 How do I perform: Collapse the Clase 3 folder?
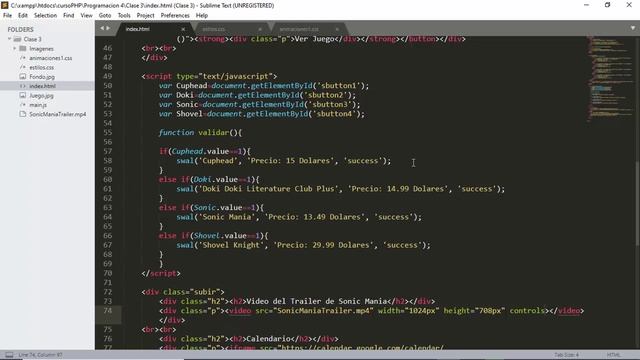point(9,39)
